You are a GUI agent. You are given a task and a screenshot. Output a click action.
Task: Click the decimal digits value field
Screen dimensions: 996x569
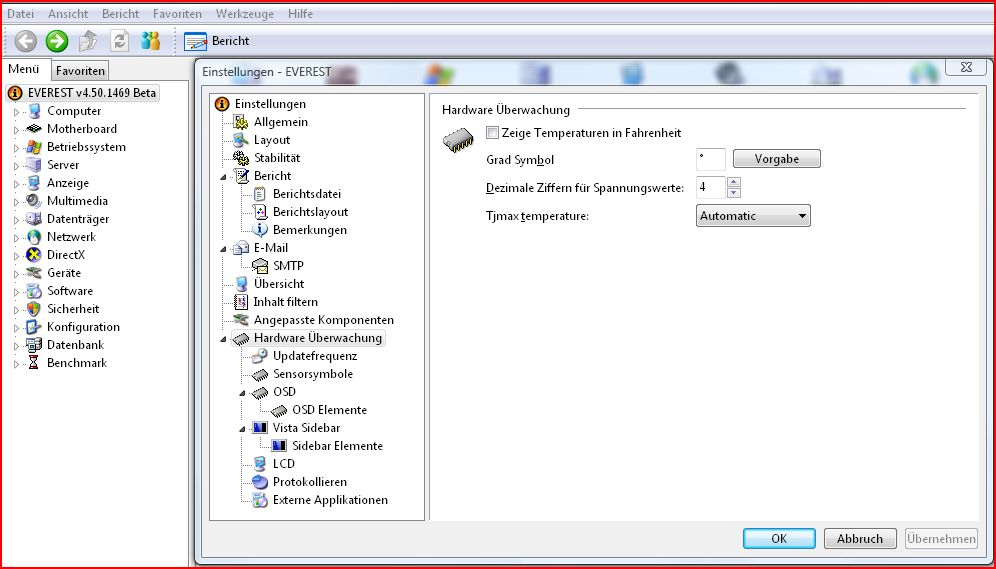point(710,187)
